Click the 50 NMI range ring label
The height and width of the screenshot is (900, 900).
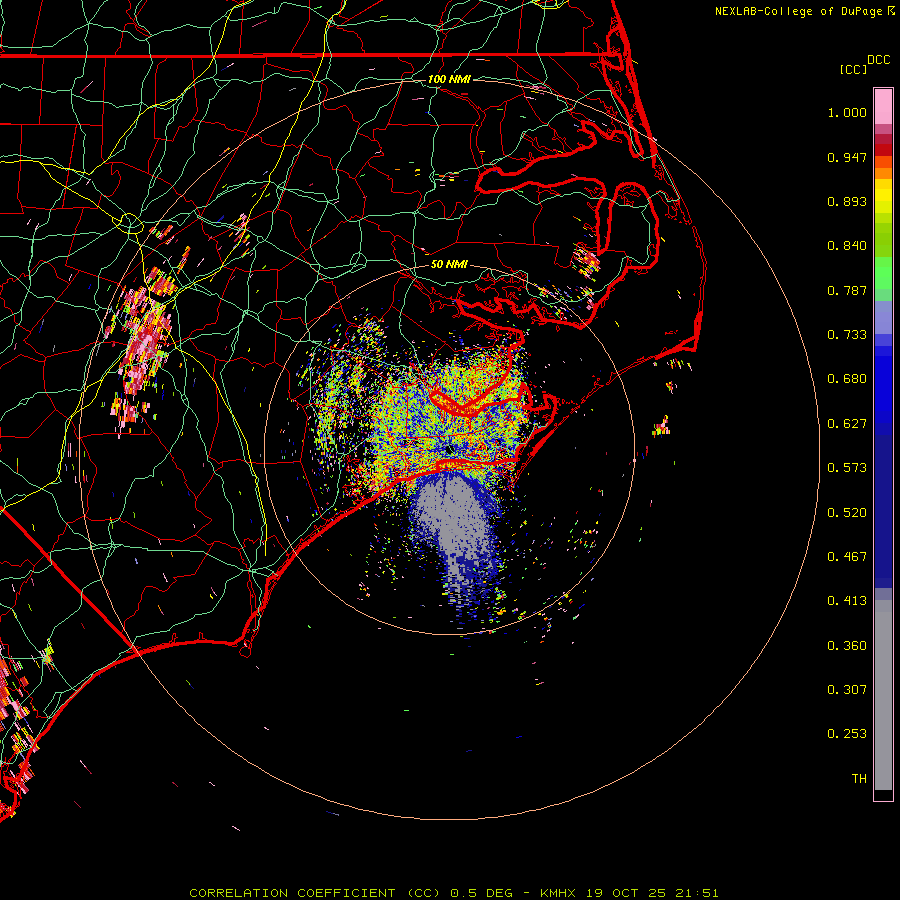click(x=449, y=264)
